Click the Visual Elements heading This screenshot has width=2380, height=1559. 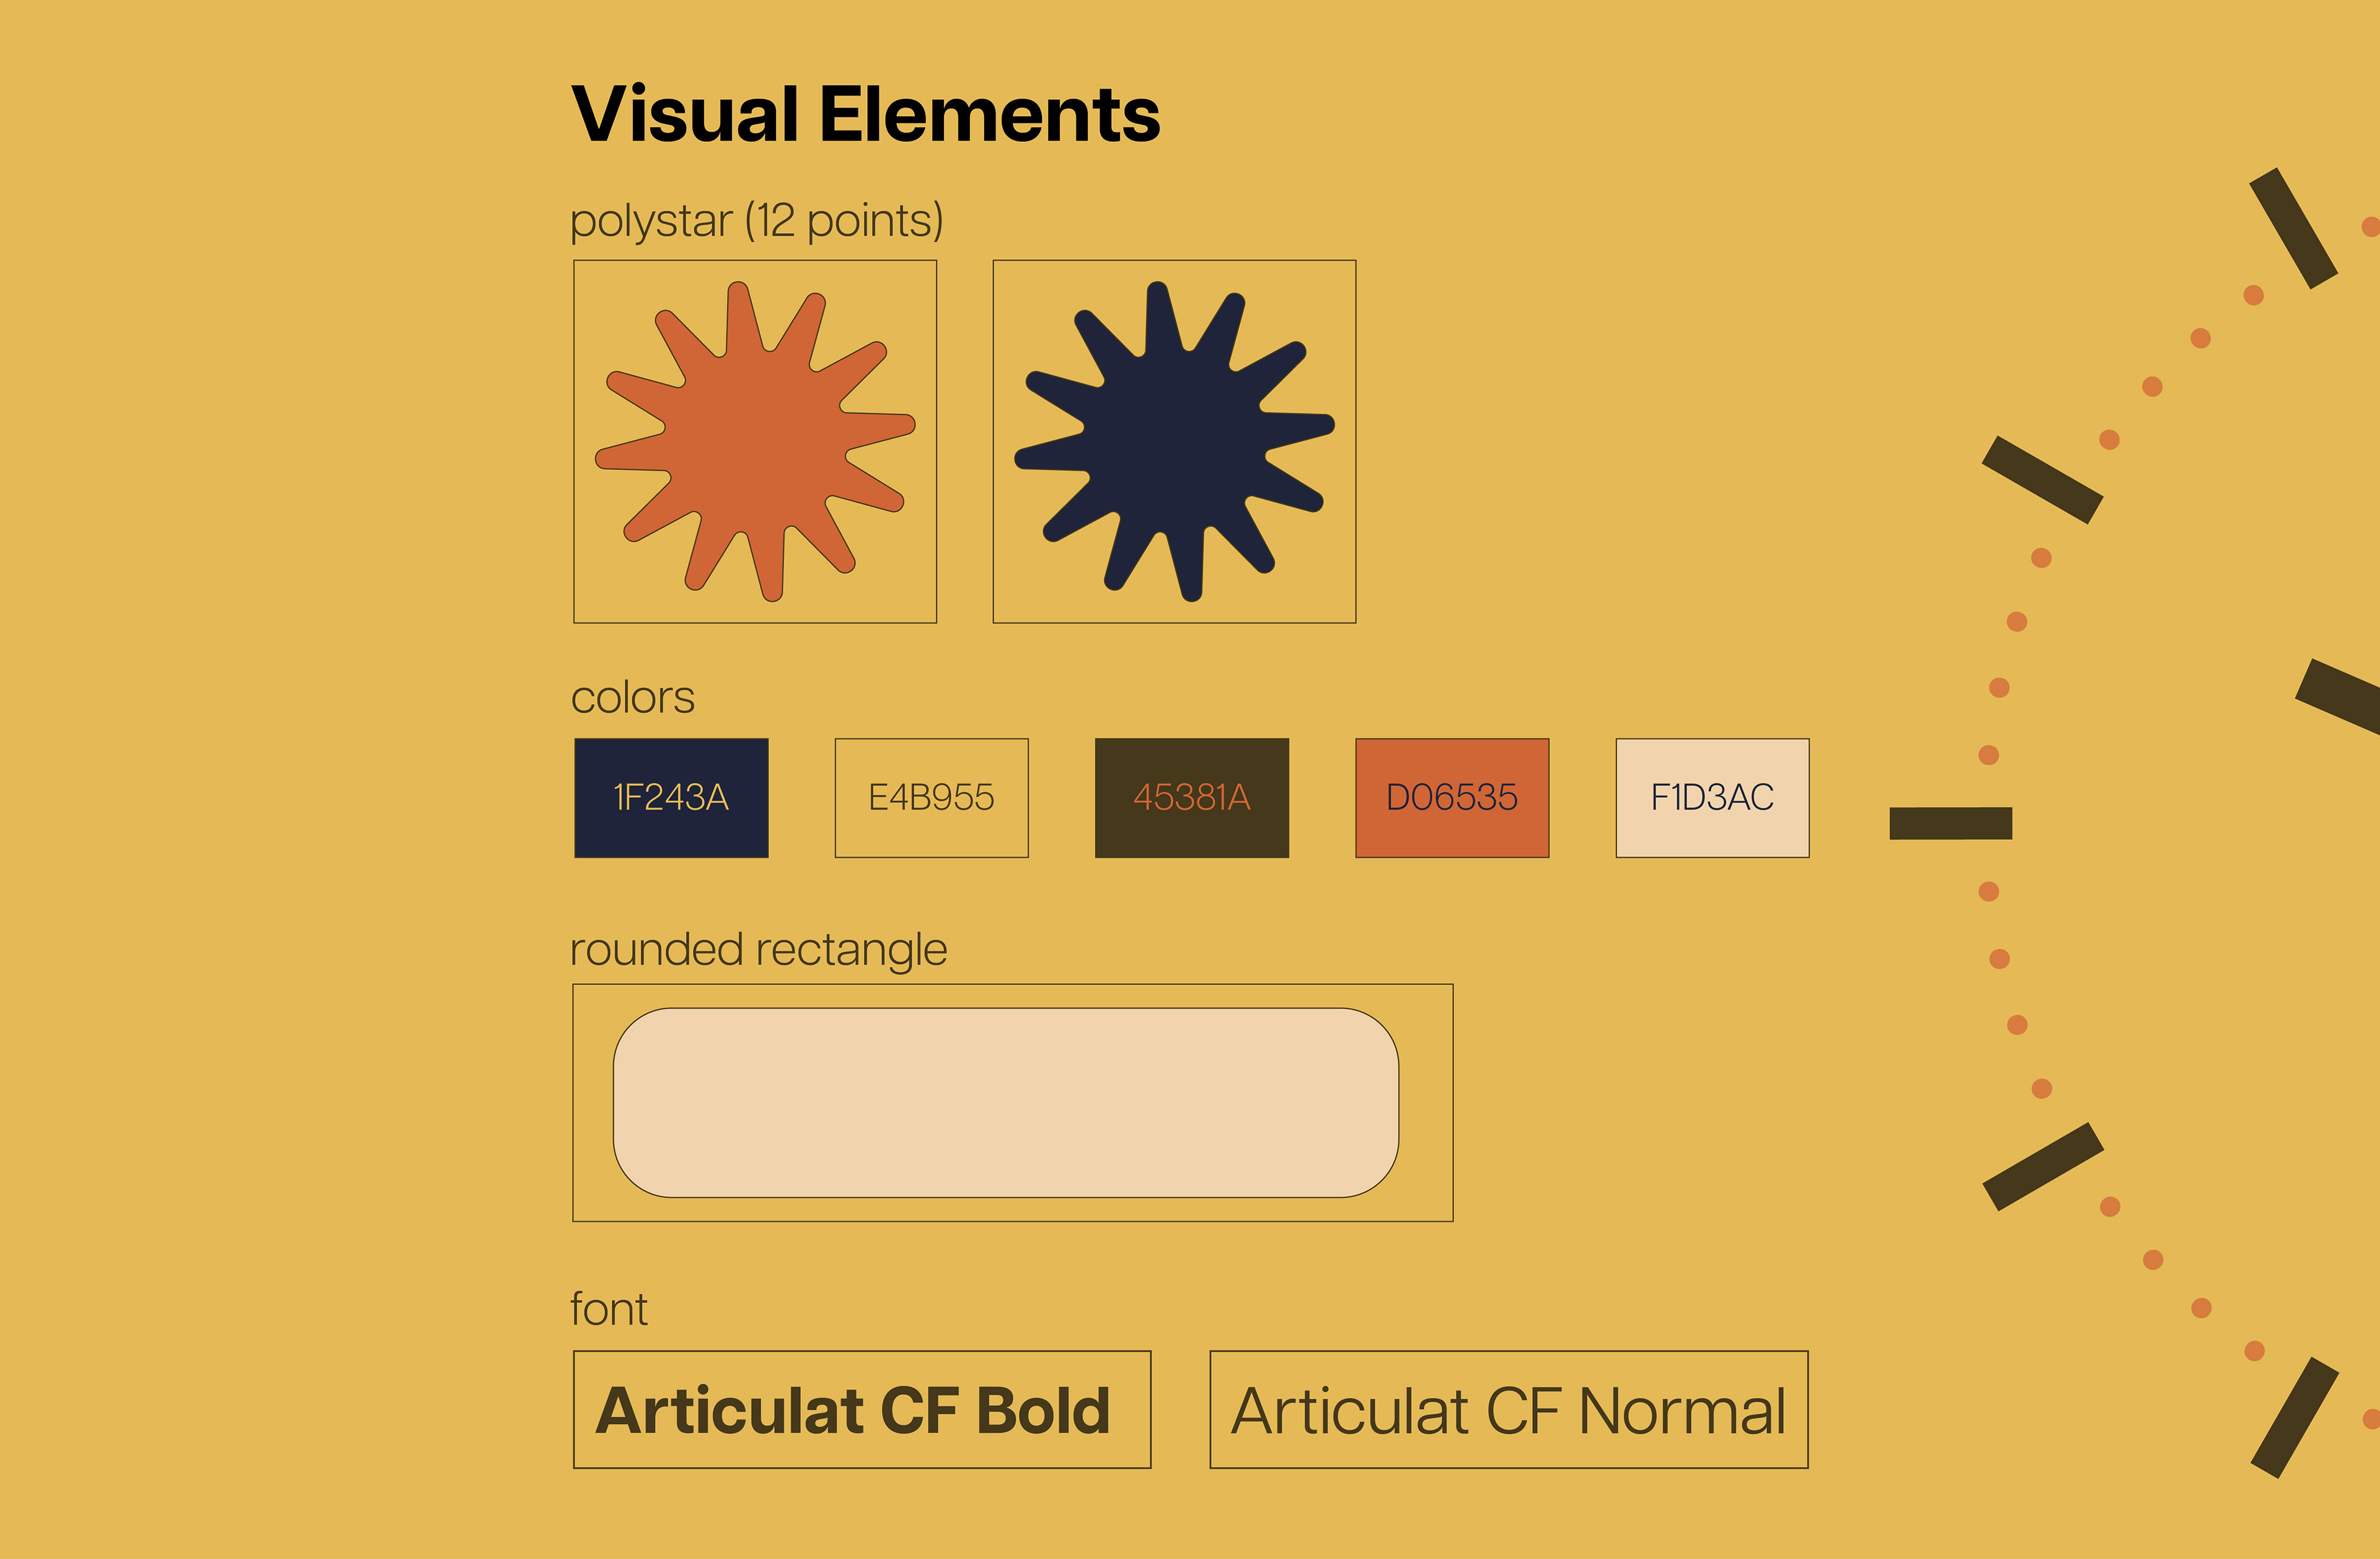click(864, 114)
